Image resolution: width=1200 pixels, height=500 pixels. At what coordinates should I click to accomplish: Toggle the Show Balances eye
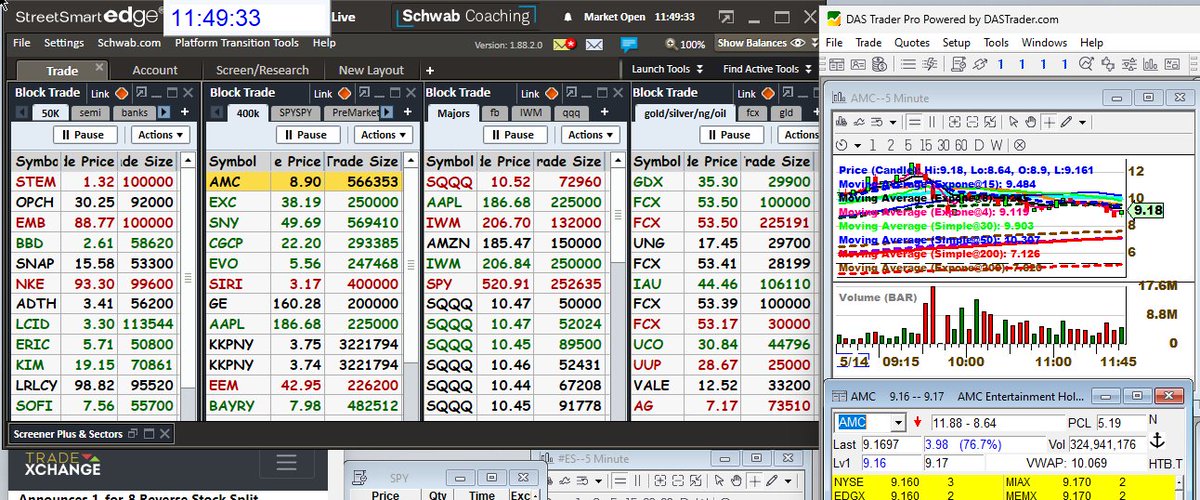coord(797,44)
